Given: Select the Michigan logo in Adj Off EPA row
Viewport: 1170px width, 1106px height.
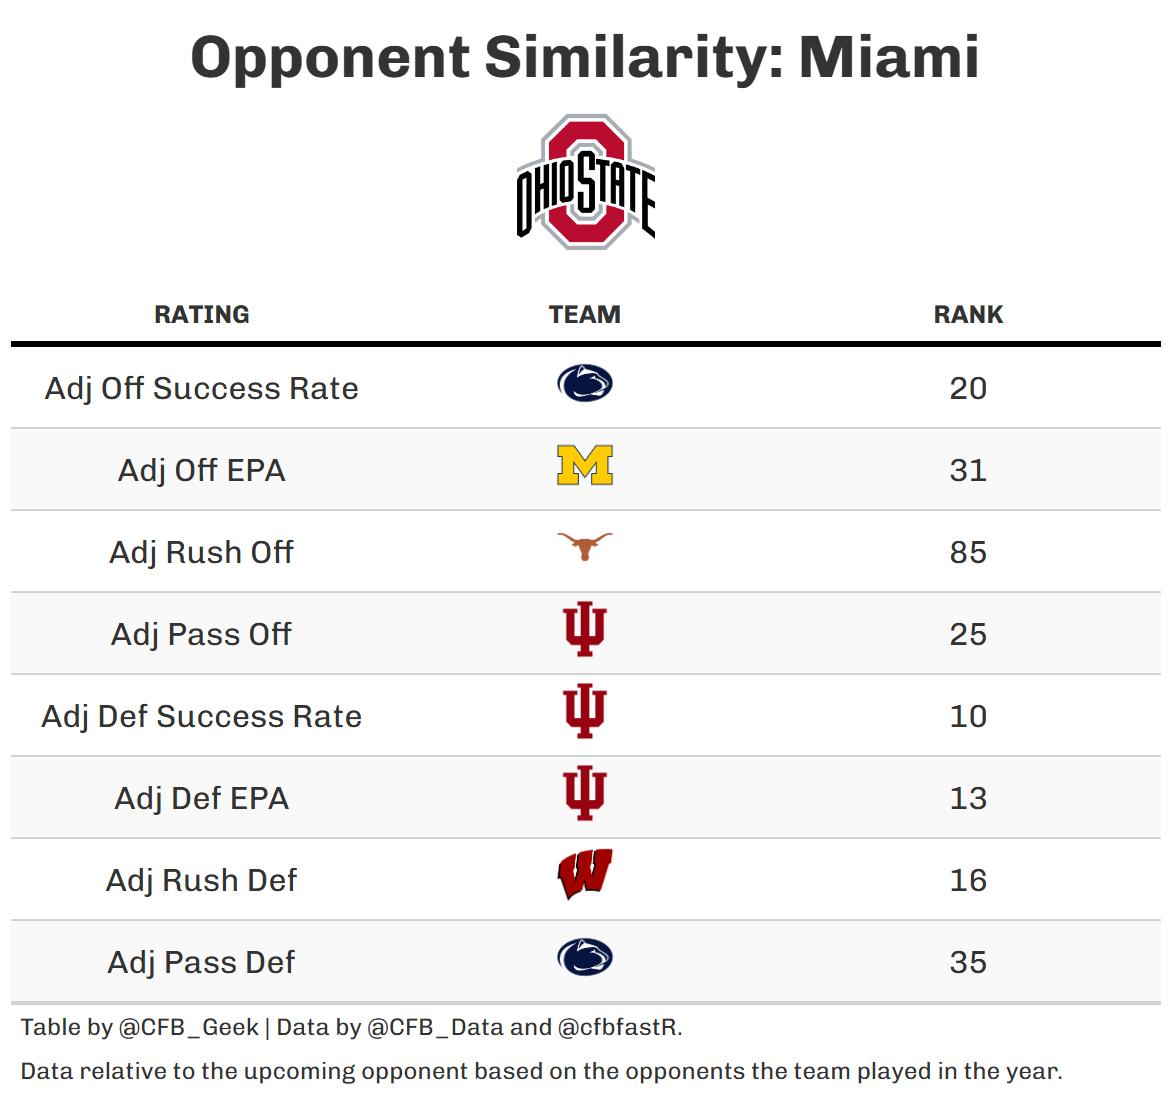Looking at the screenshot, I should pos(585,466).
